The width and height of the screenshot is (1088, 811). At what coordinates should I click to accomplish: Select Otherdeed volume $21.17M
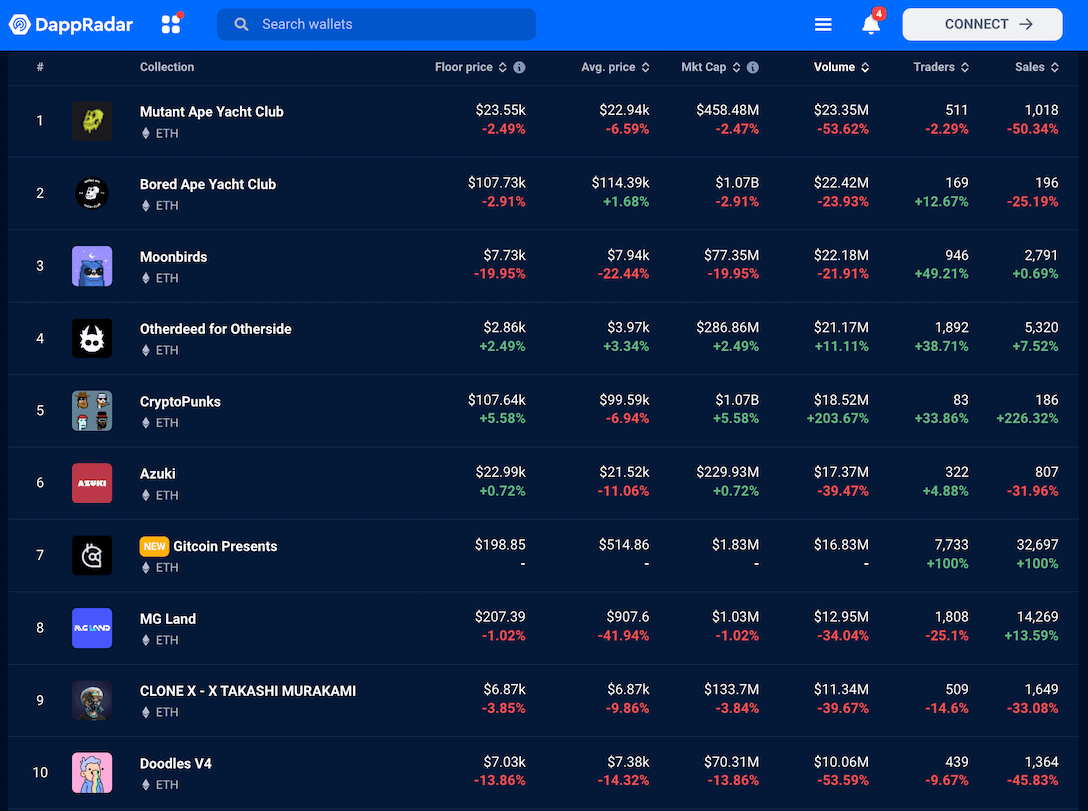tap(841, 327)
